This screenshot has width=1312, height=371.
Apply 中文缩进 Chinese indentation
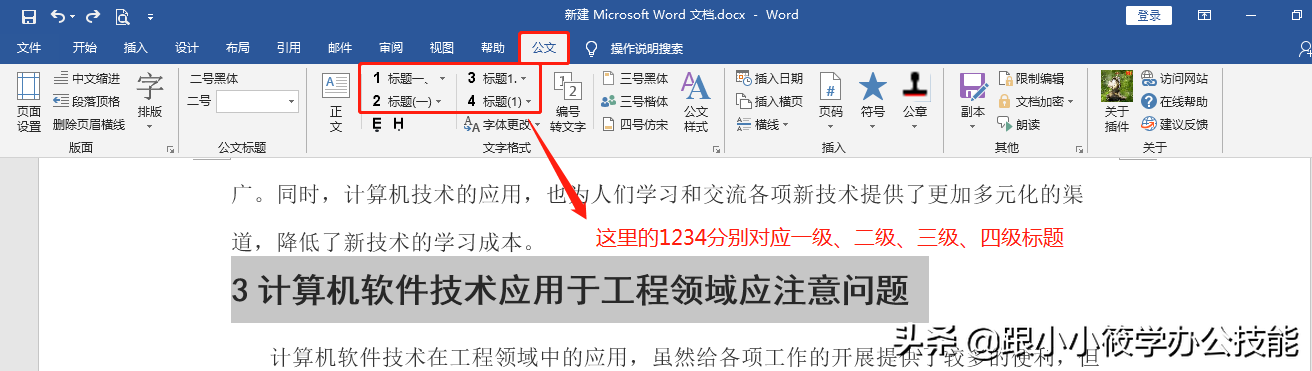[86, 78]
